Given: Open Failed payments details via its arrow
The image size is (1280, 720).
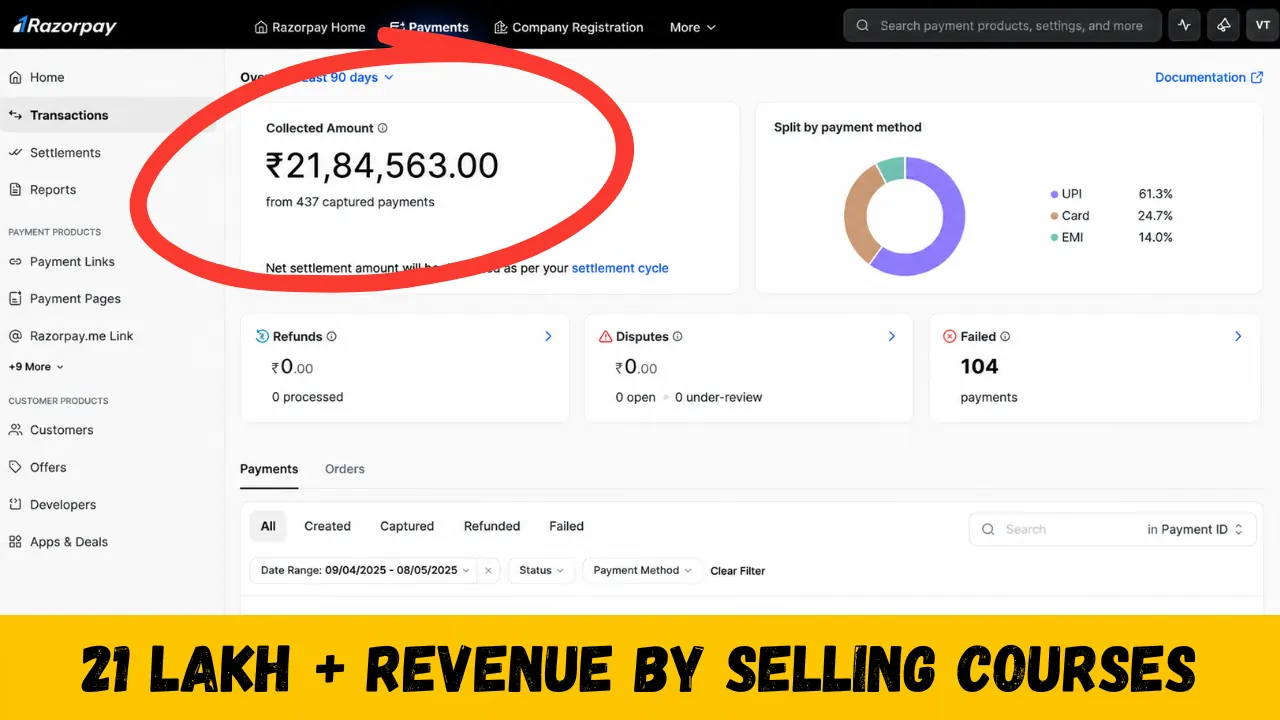Looking at the screenshot, I should click(x=1238, y=337).
